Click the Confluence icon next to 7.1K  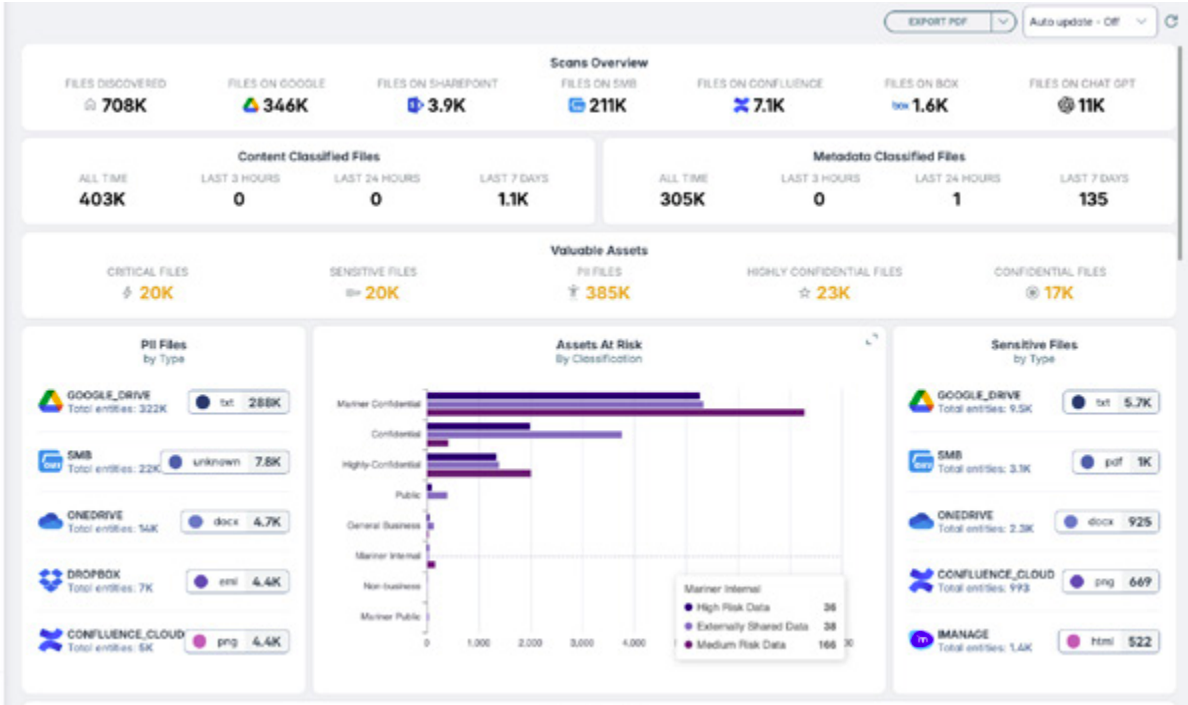click(x=741, y=105)
